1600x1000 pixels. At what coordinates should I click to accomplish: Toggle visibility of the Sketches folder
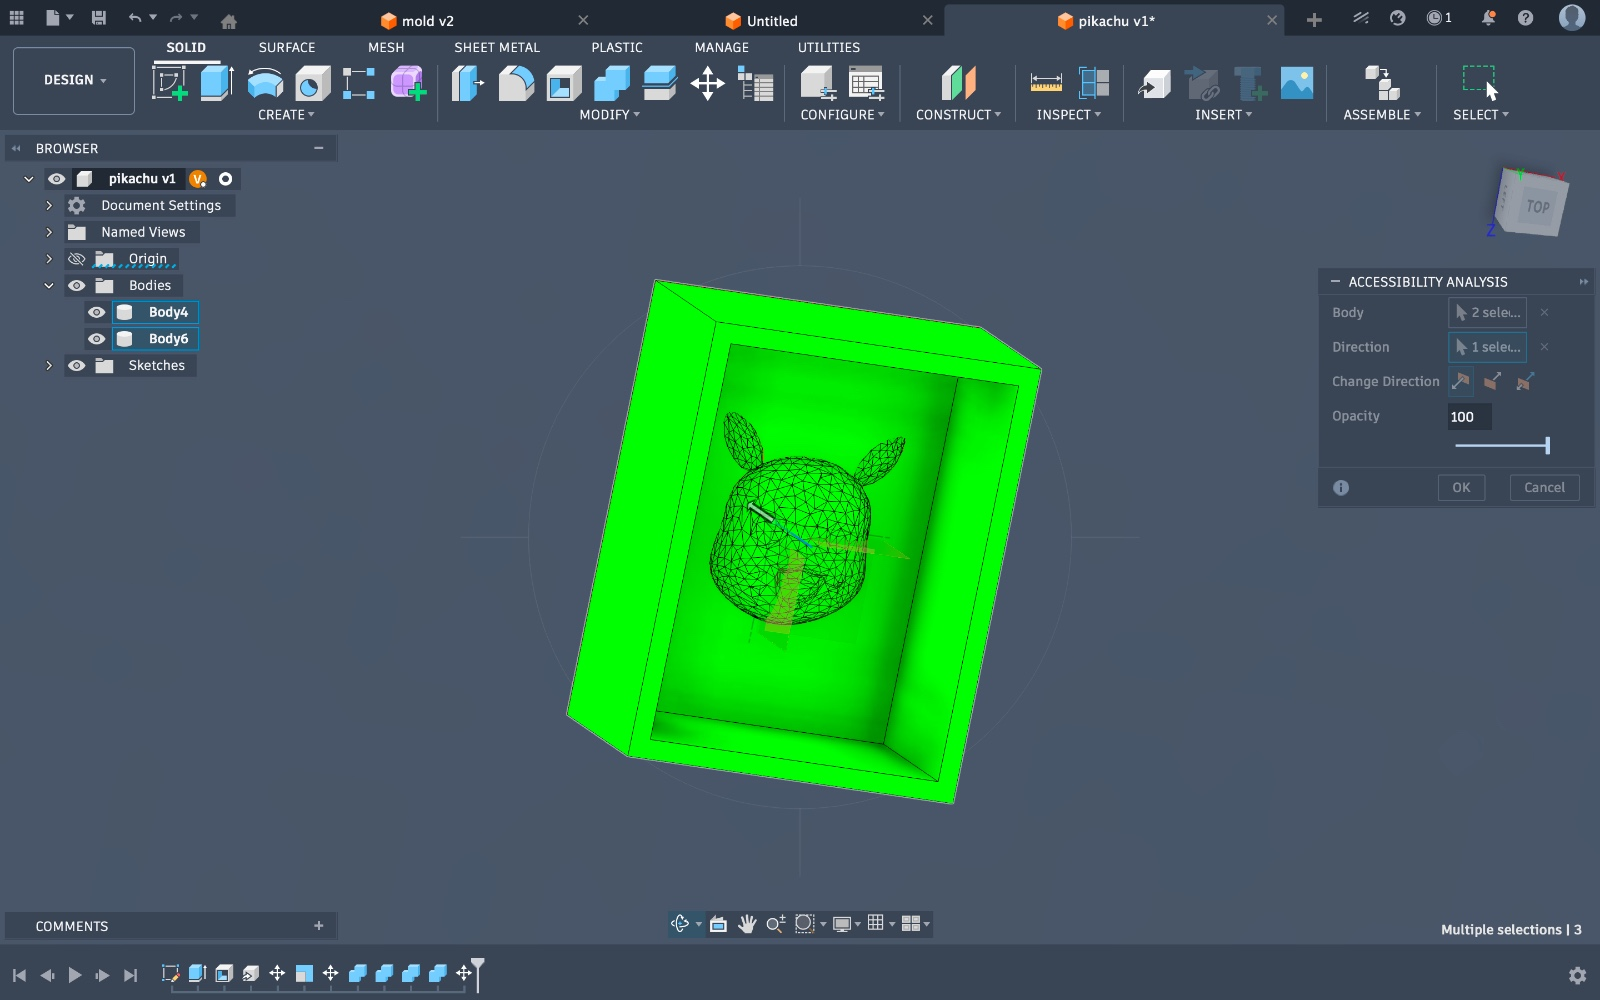click(x=76, y=366)
